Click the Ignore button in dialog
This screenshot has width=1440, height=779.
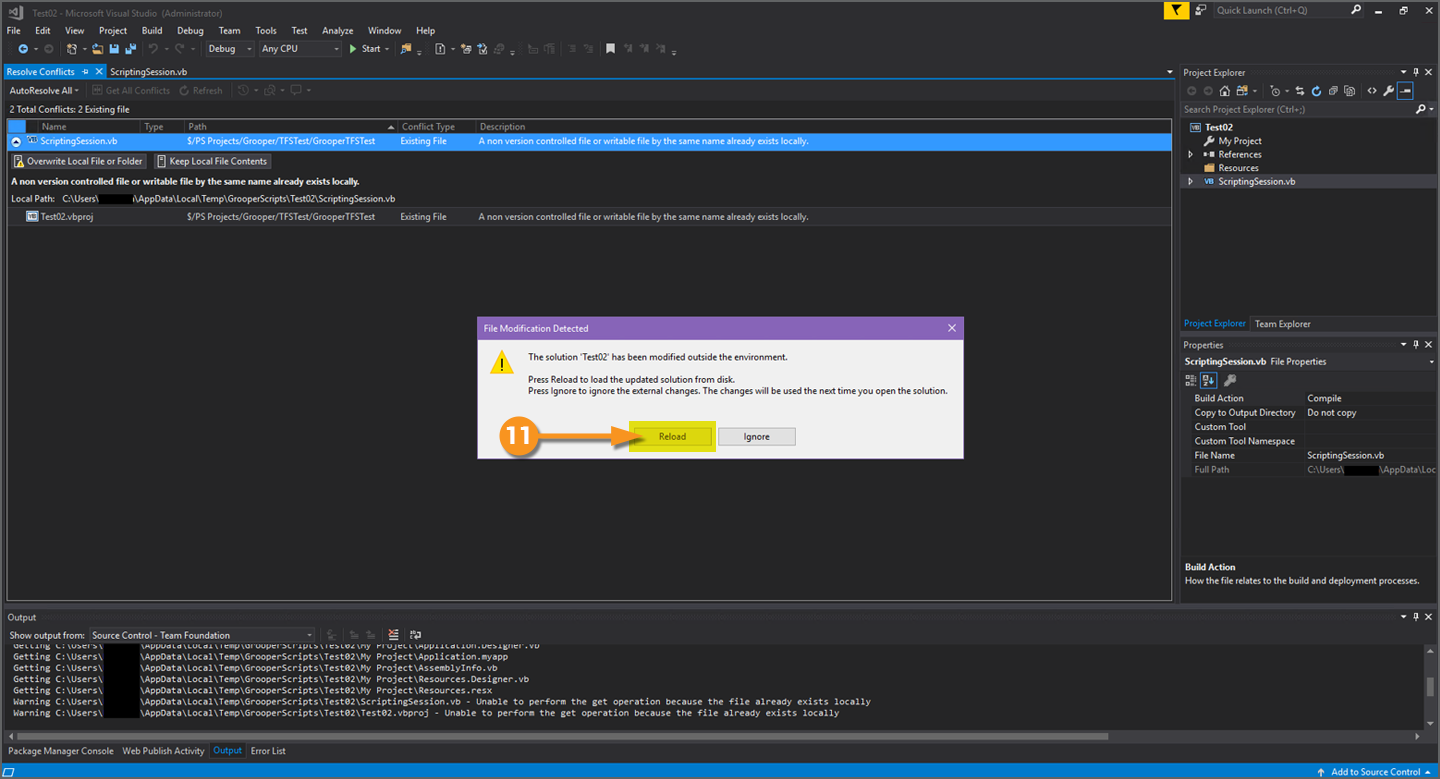[x=756, y=437]
